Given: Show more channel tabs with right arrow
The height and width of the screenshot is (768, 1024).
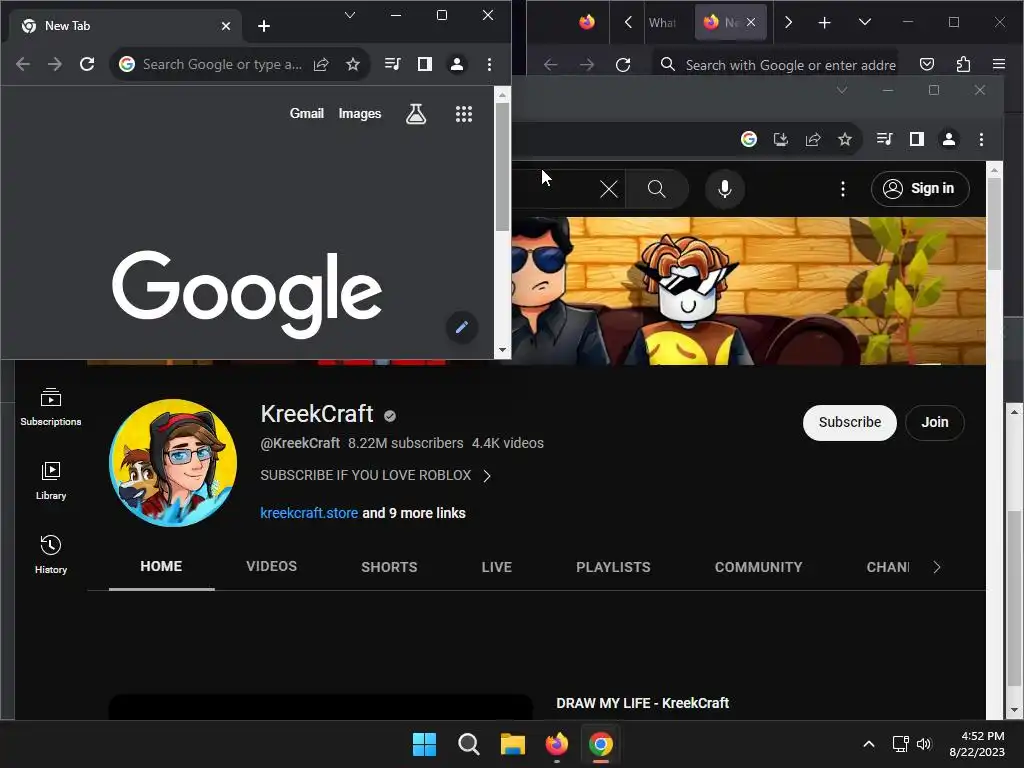Looking at the screenshot, I should (936, 567).
